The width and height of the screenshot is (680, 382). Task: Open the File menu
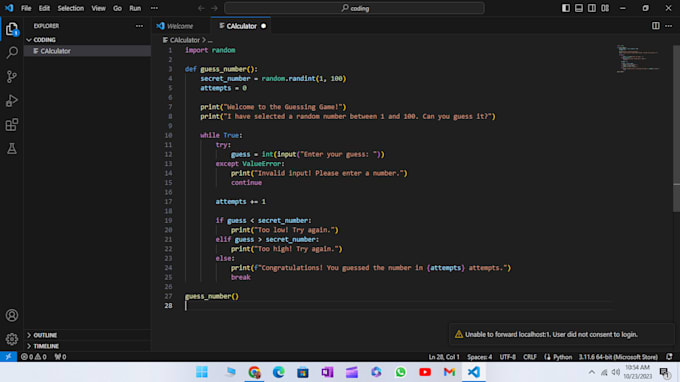tap(26, 8)
